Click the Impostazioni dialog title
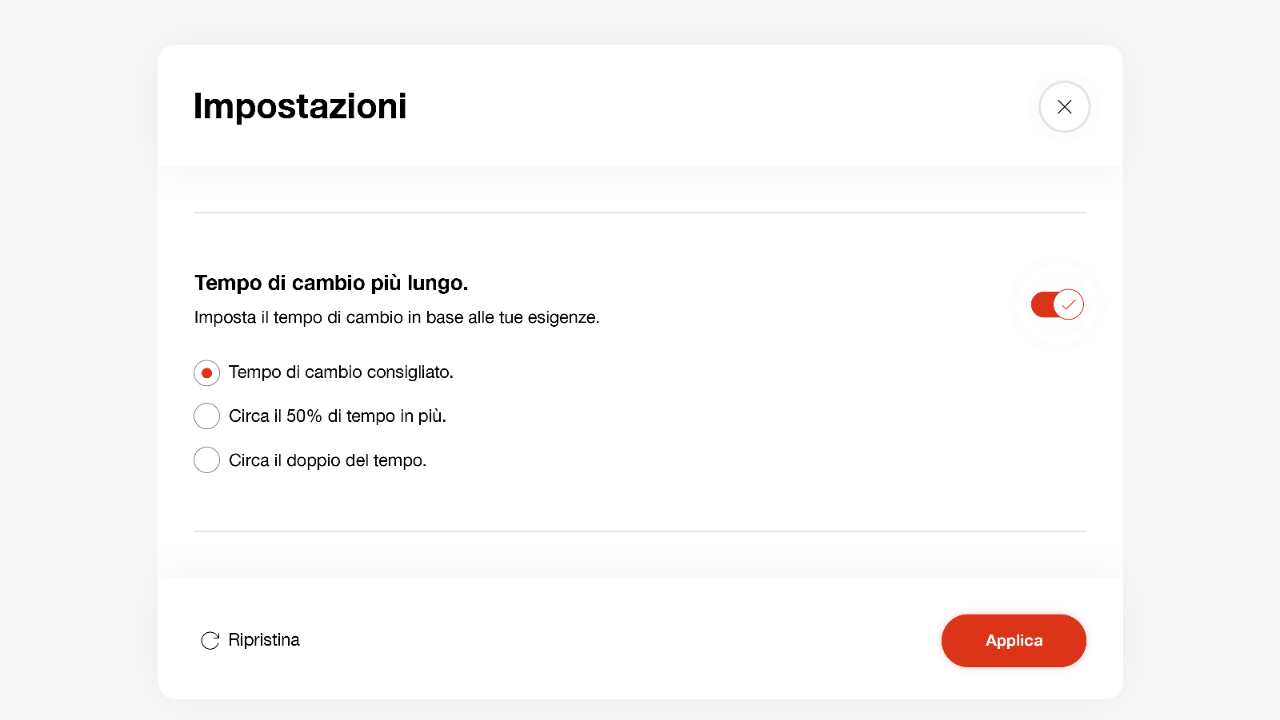The height and width of the screenshot is (720, 1280). tap(300, 106)
